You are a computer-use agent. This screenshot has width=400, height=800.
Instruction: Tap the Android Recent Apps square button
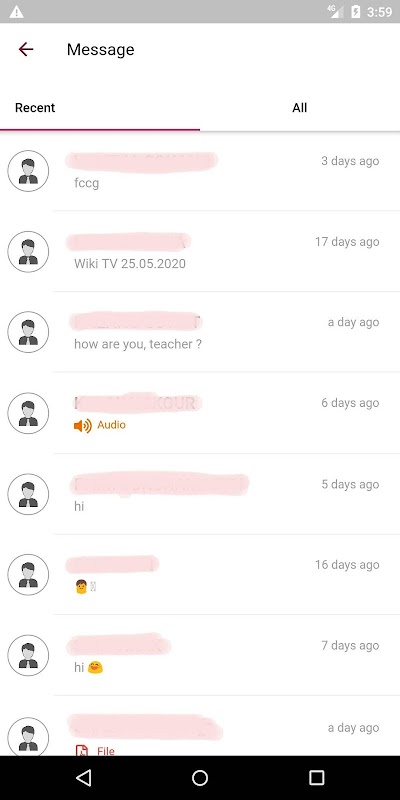(x=317, y=778)
